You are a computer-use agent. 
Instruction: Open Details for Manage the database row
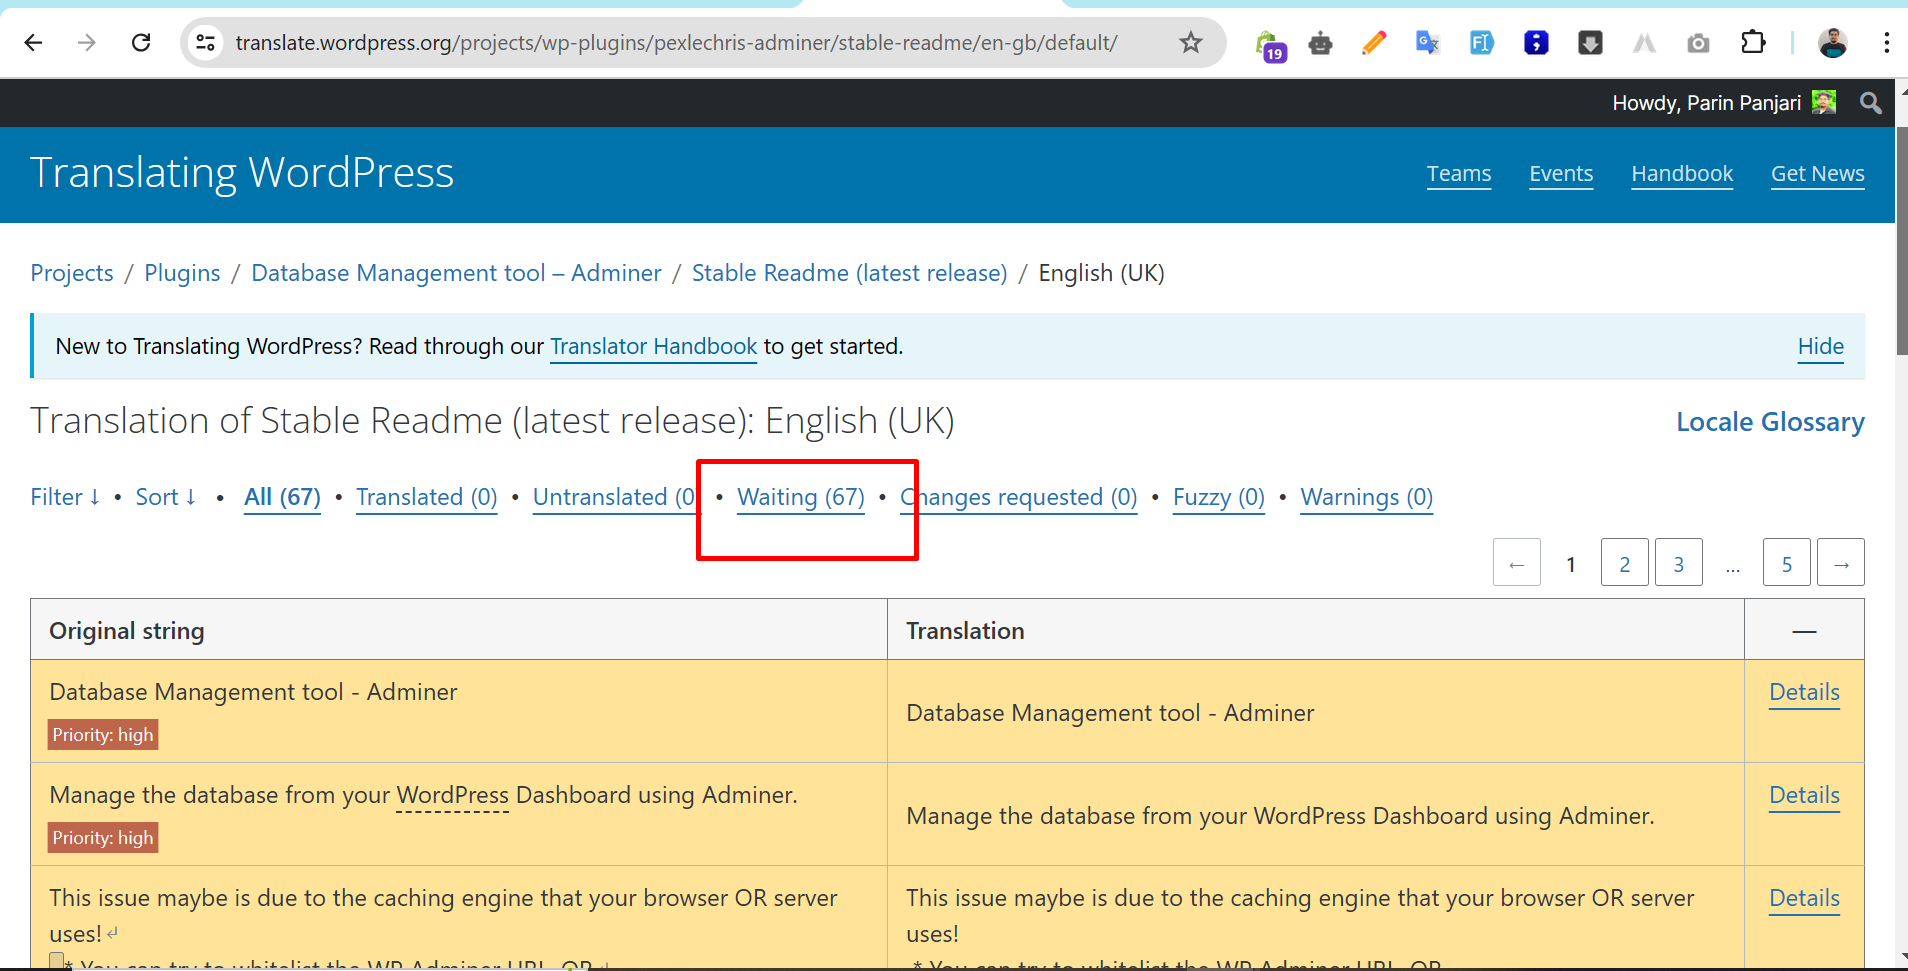pyautogui.click(x=1804, y=795)
